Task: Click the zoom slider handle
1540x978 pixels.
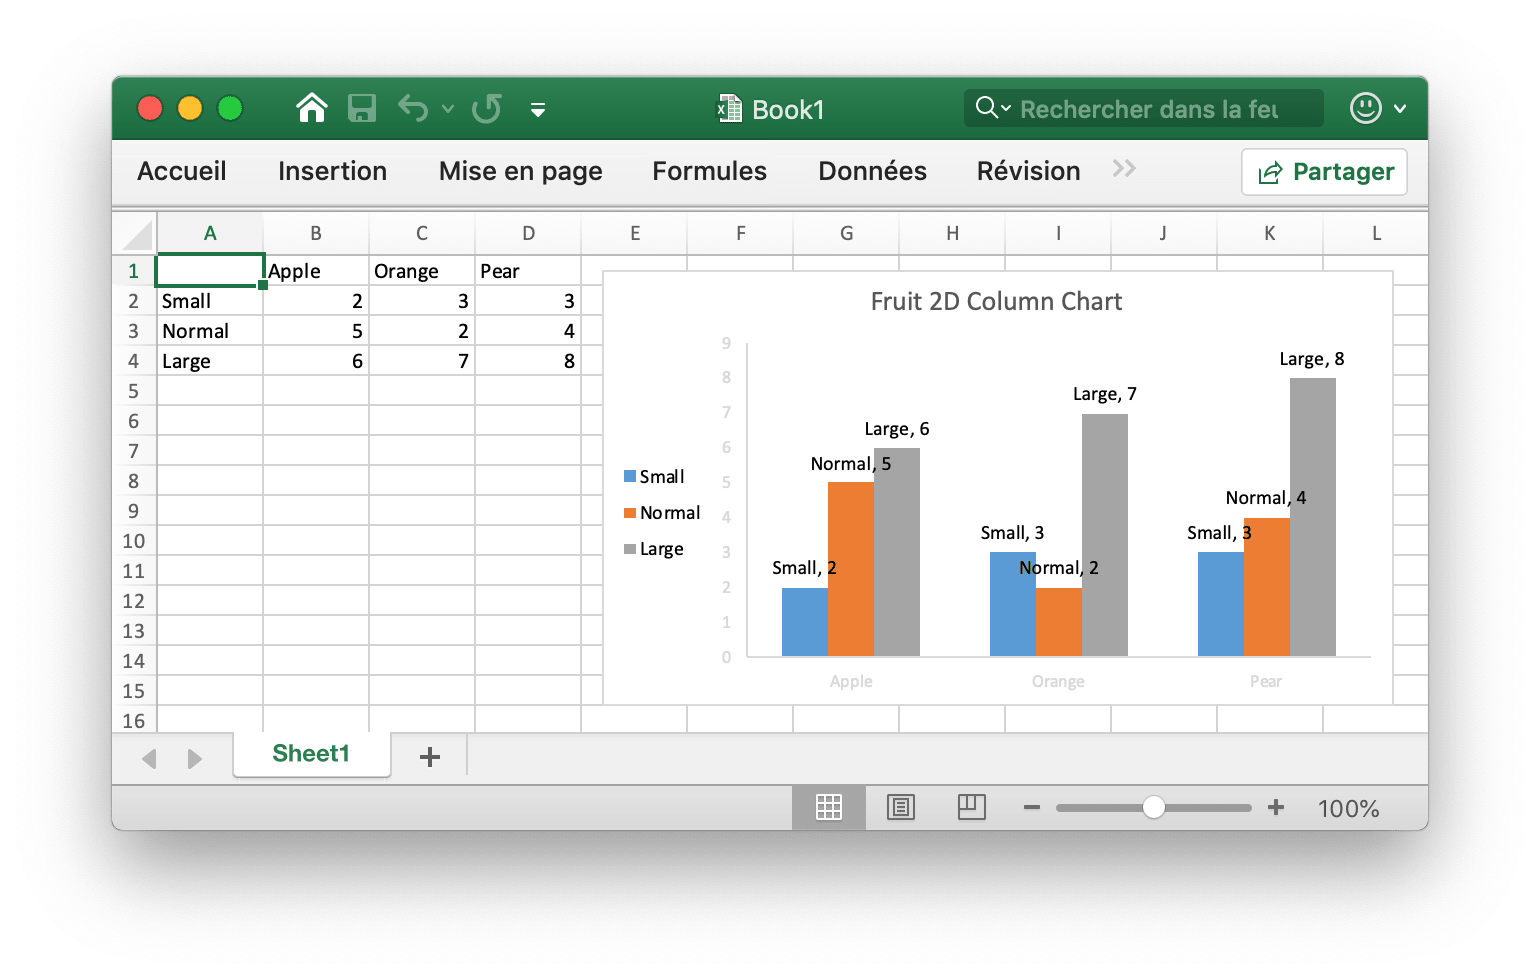Action: [1153, 808]
